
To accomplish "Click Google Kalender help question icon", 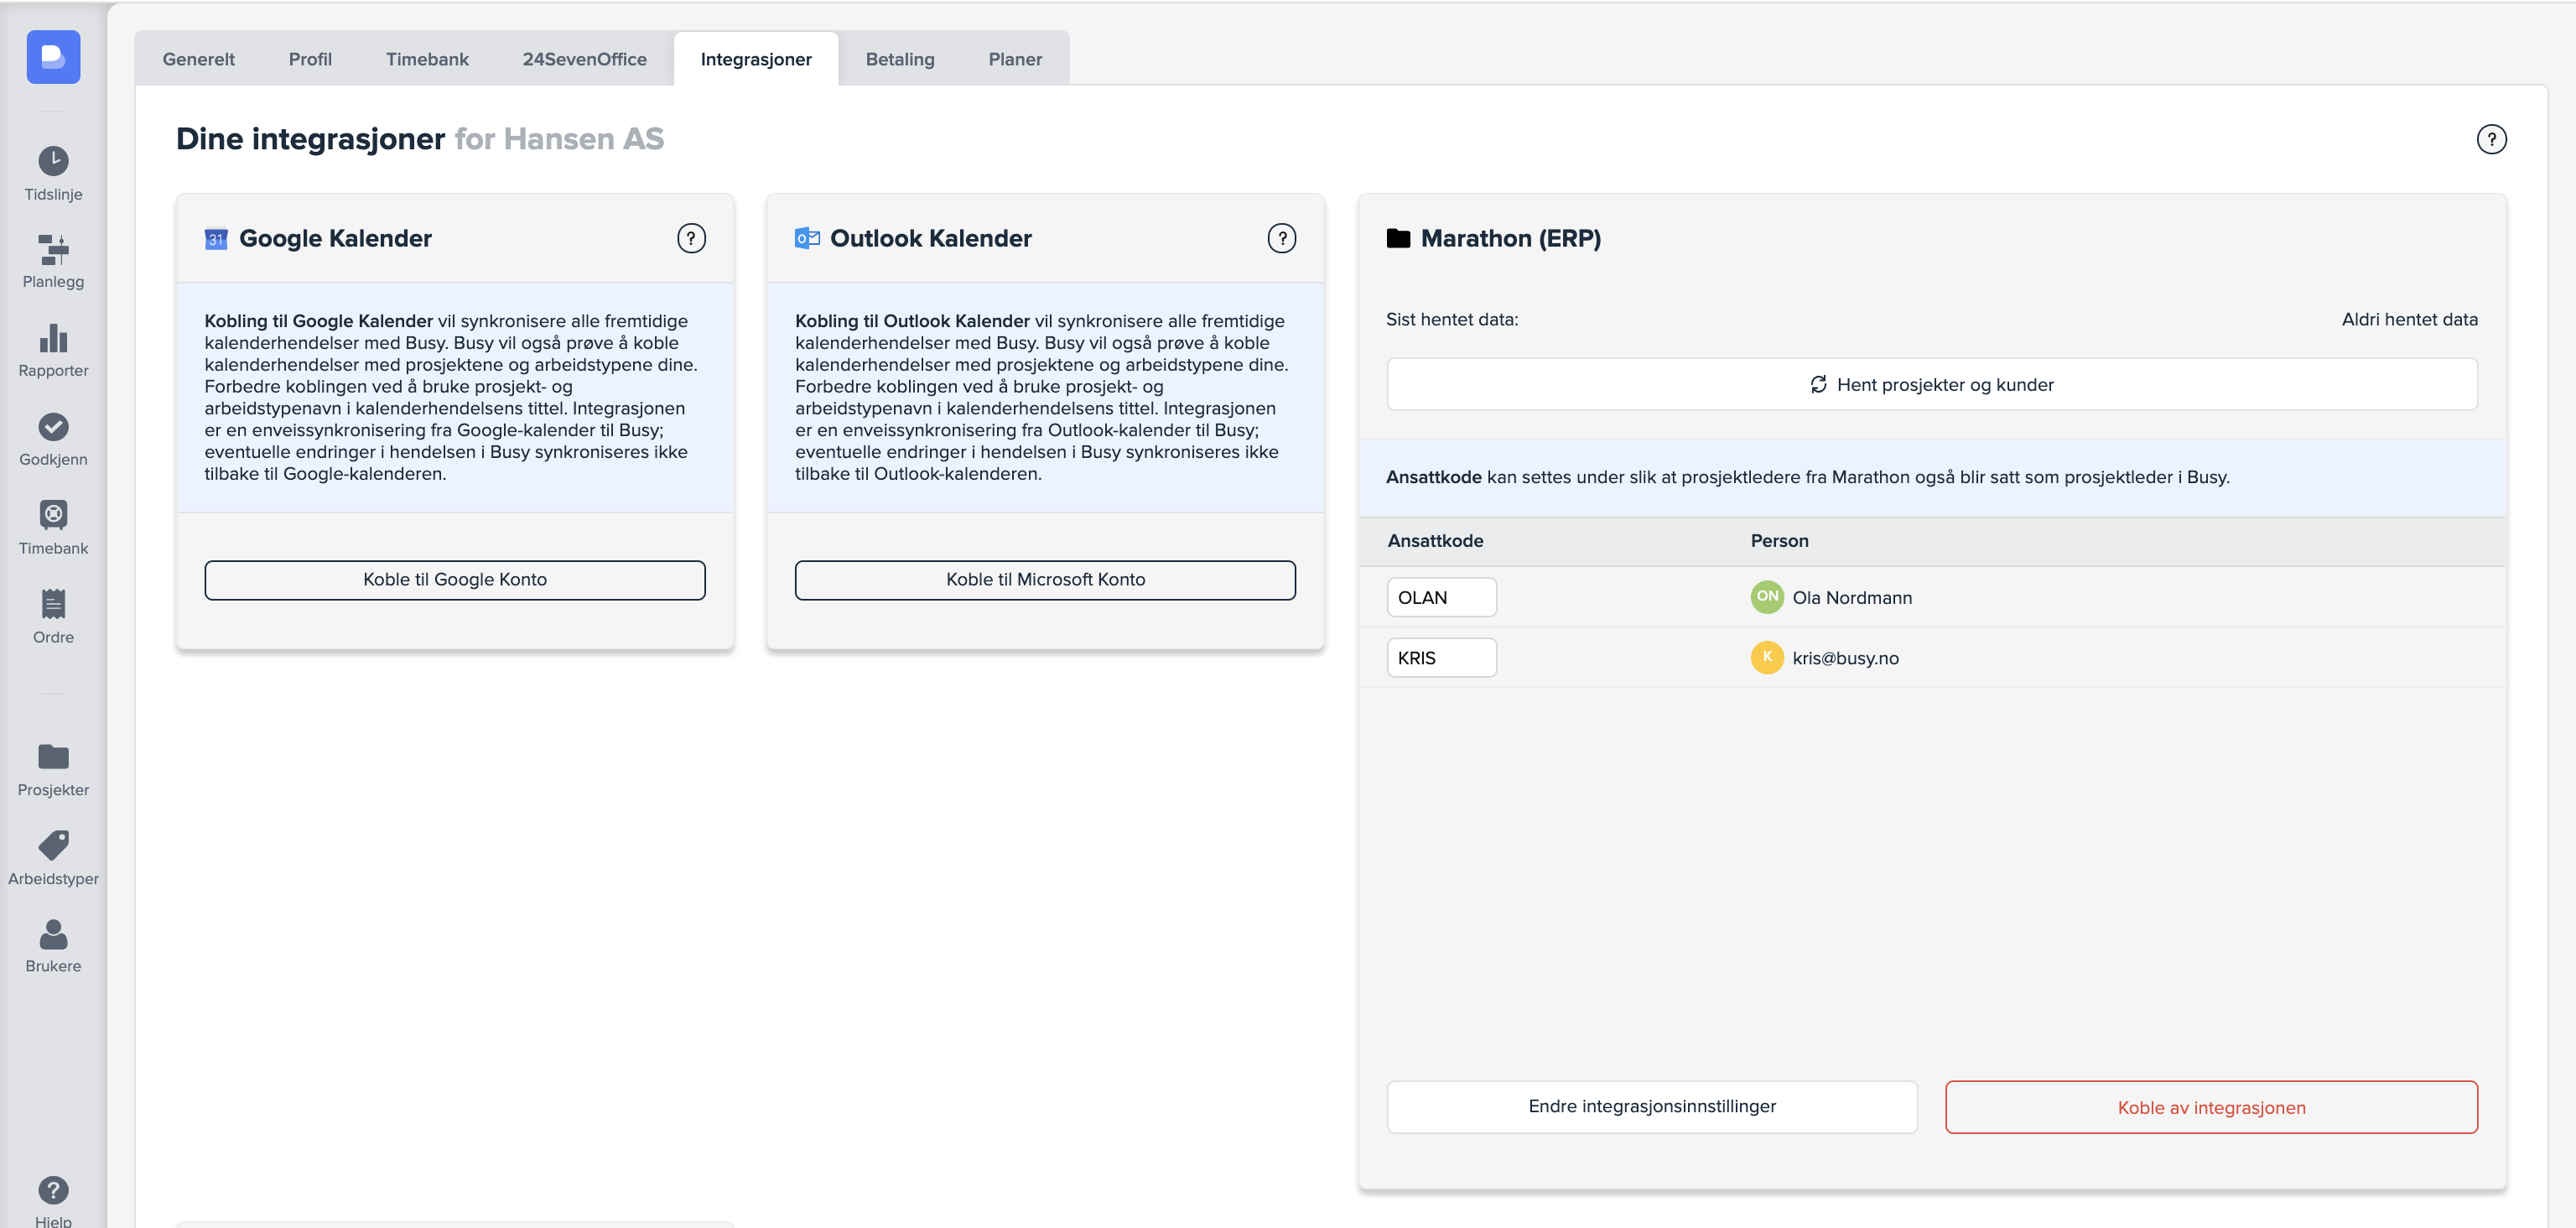I will [x=691, y=238].
